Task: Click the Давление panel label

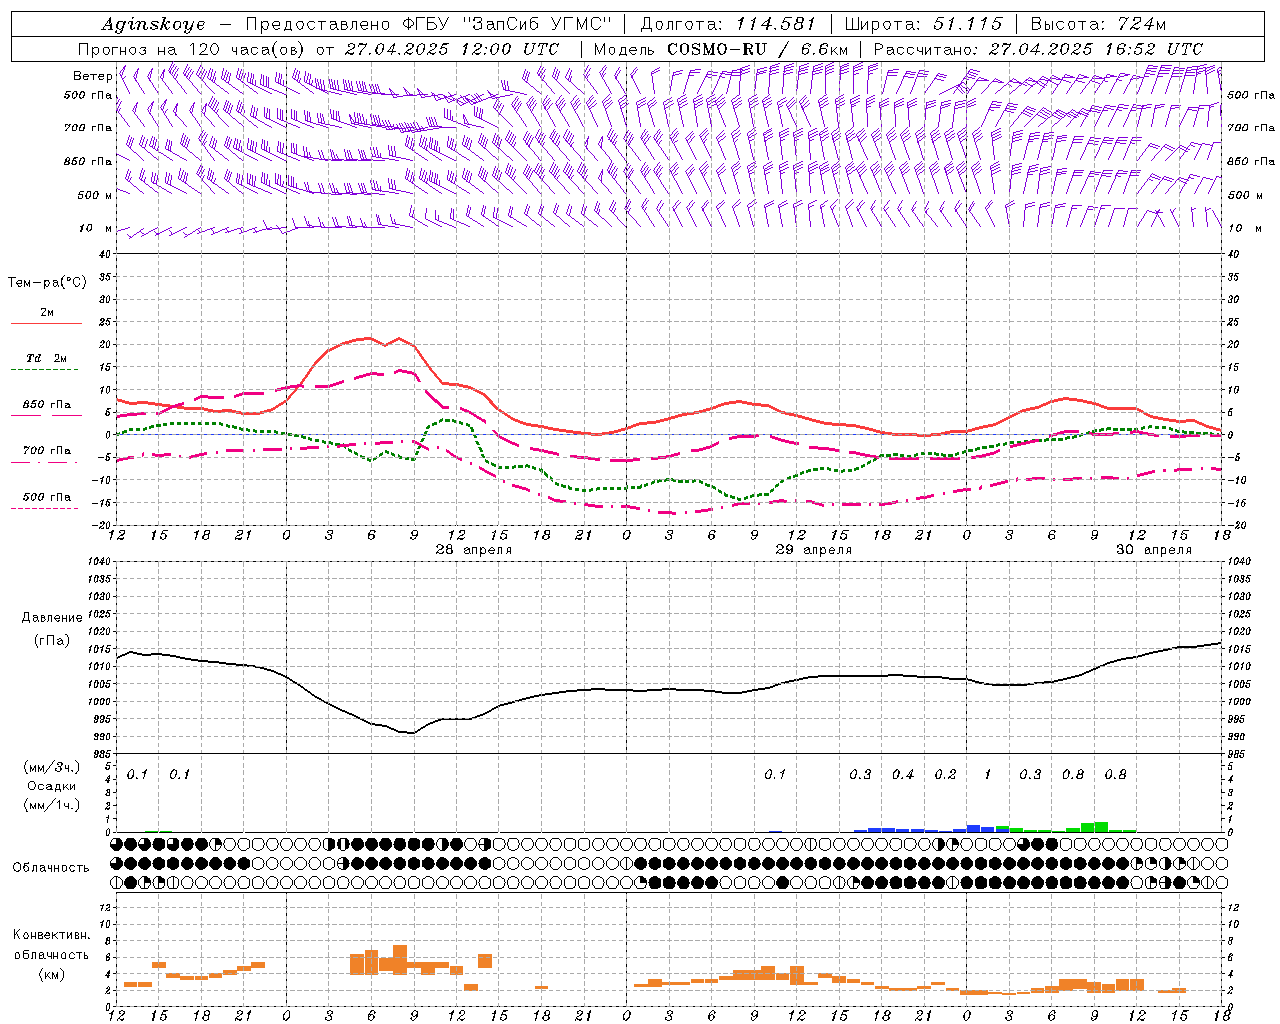Action: pyautogui.click(x=52, y=618)
